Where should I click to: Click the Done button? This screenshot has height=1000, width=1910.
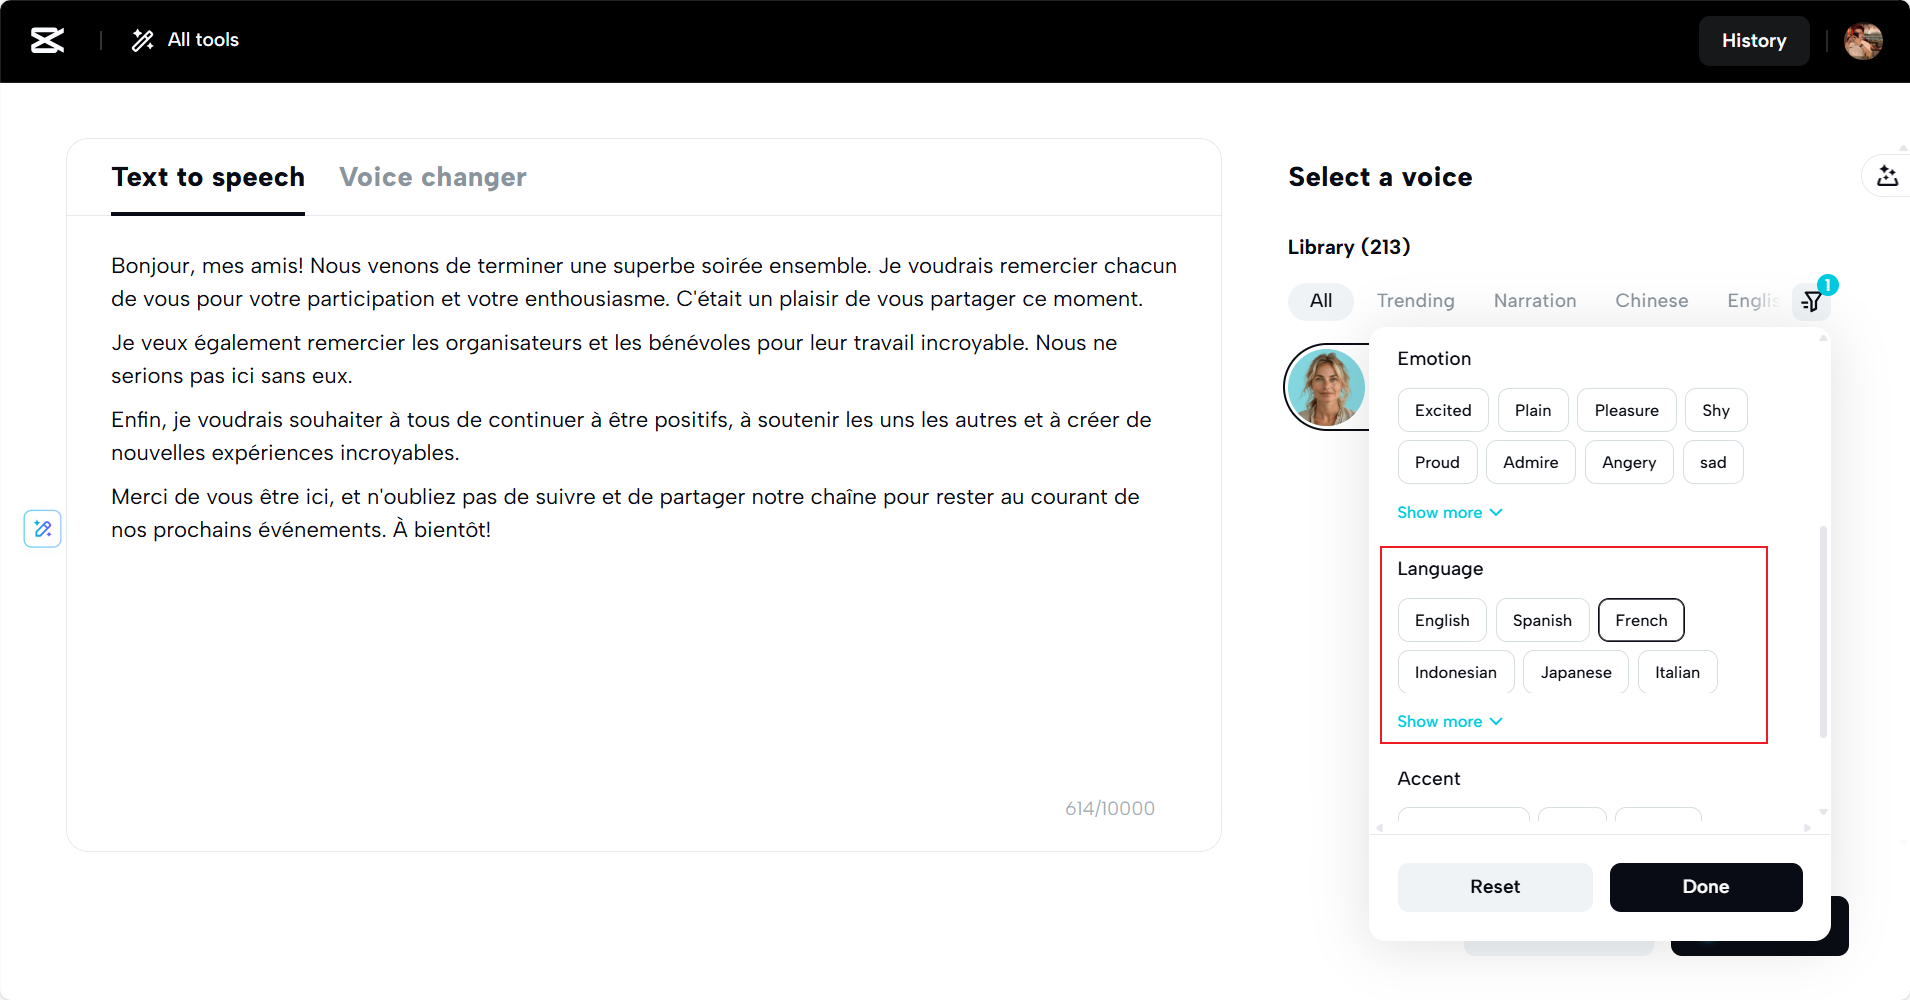[x=1706, y=887]
